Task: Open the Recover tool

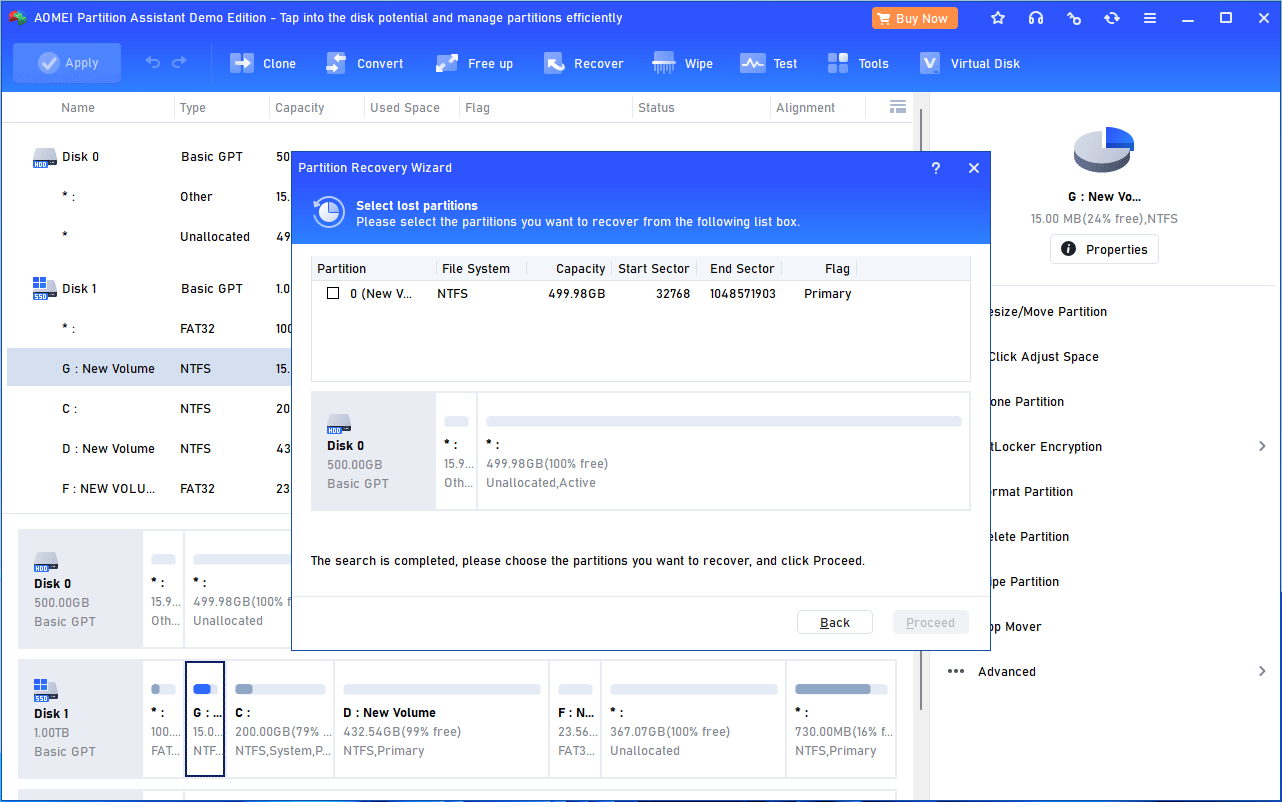Action: (x=584, y=62)
